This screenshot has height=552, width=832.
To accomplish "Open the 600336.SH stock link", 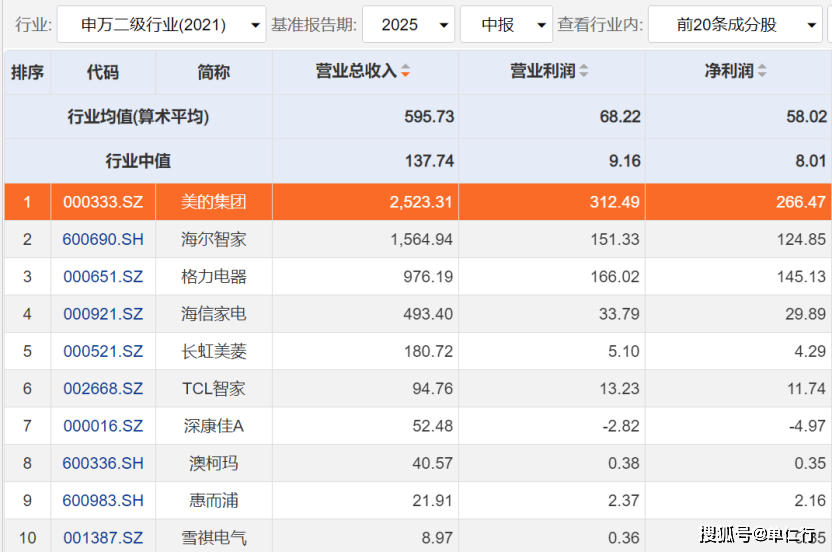I will point(103,464).
